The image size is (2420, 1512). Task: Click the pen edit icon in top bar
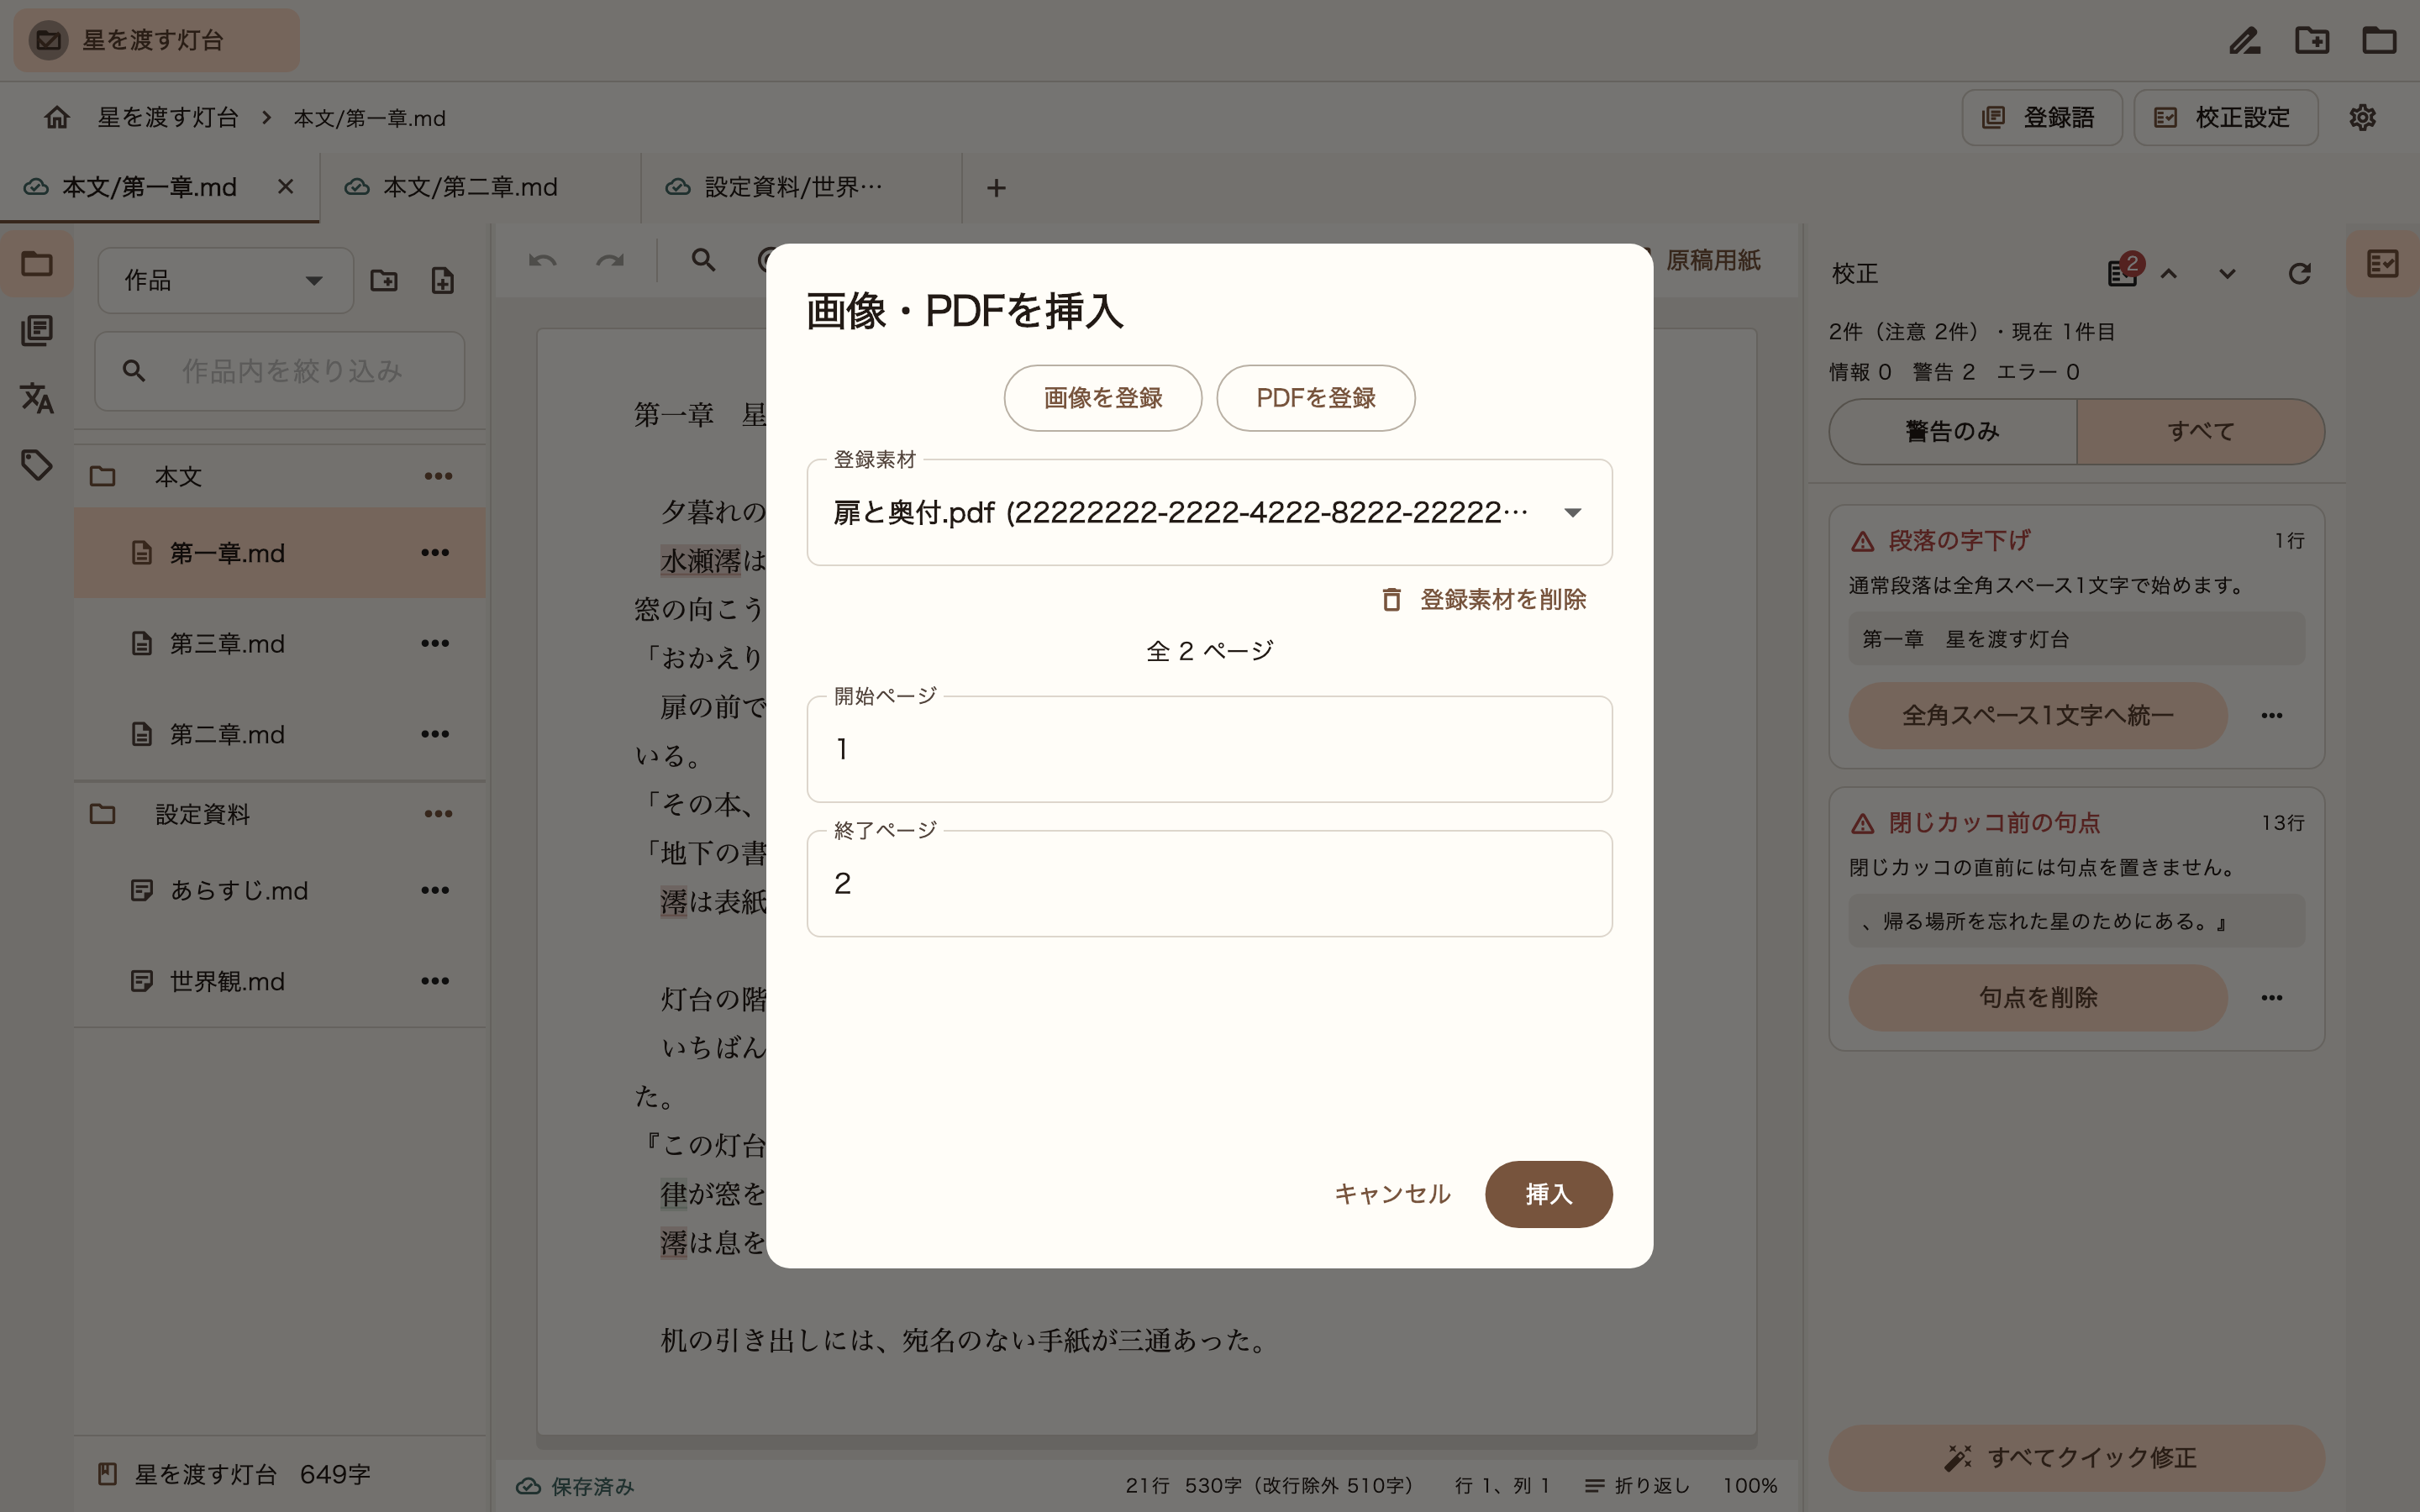[2245, 40]
